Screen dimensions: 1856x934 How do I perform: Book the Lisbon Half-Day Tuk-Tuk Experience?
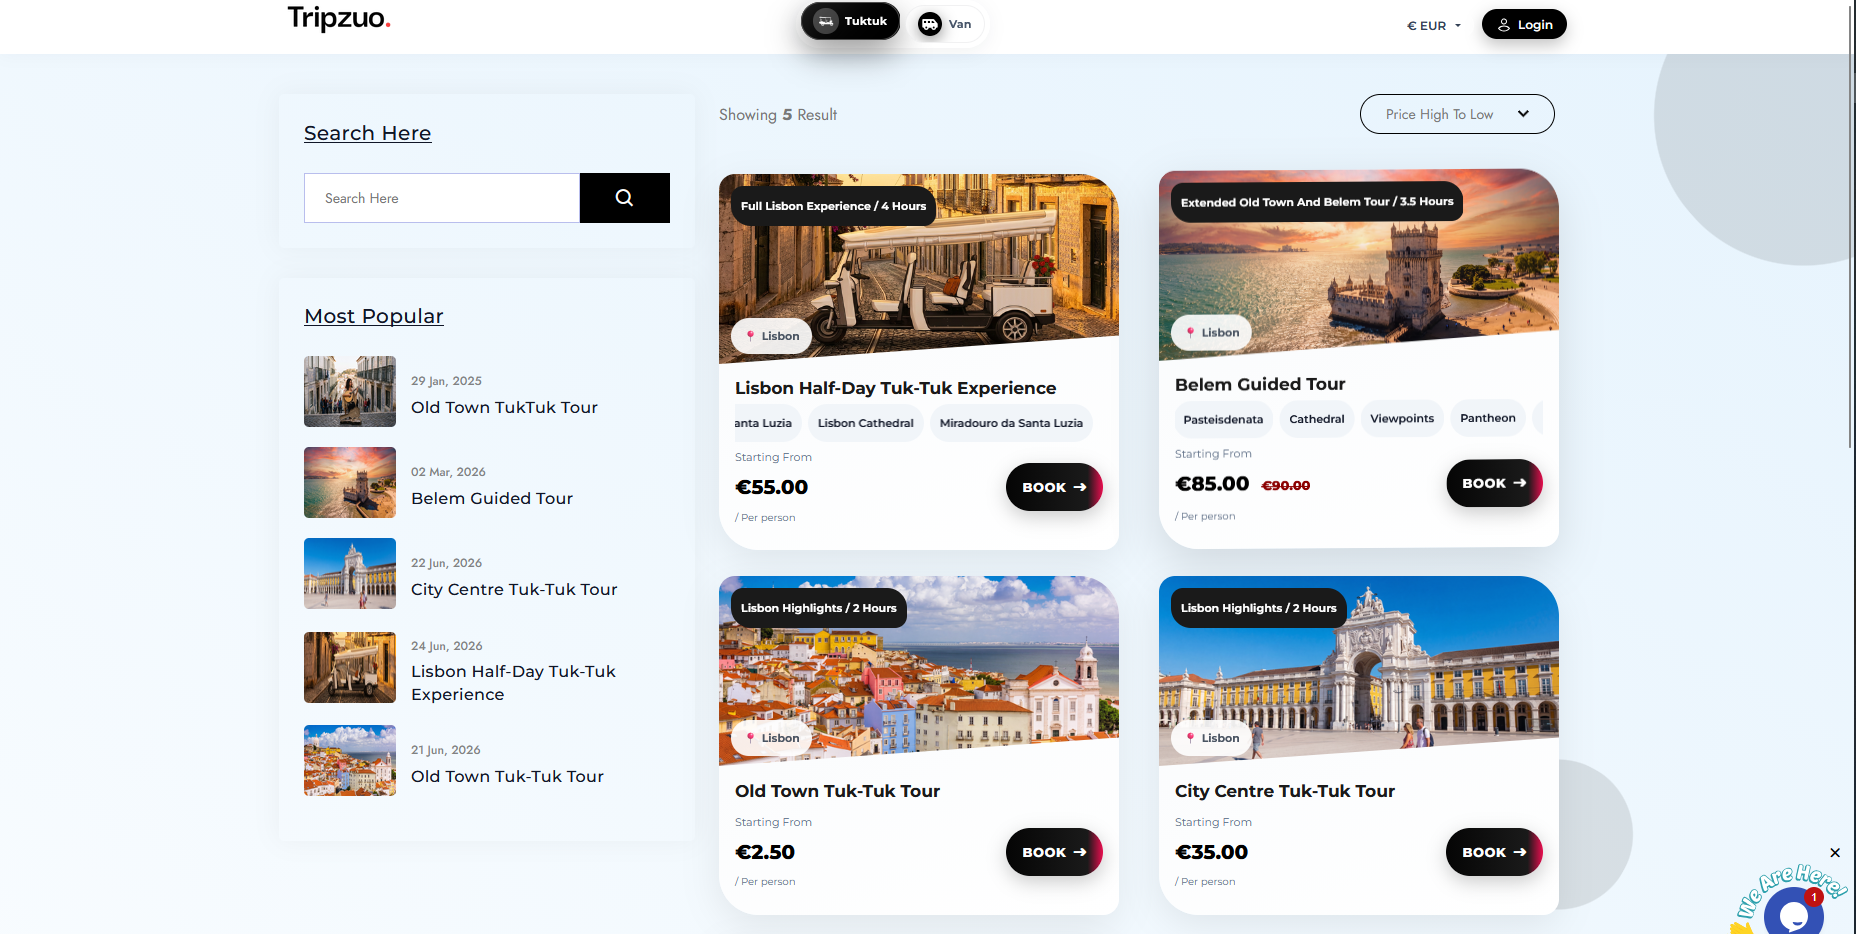pos(1054,487)
